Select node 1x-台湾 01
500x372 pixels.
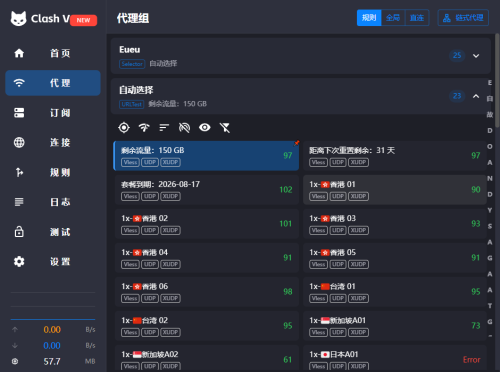tap(395, 292)
